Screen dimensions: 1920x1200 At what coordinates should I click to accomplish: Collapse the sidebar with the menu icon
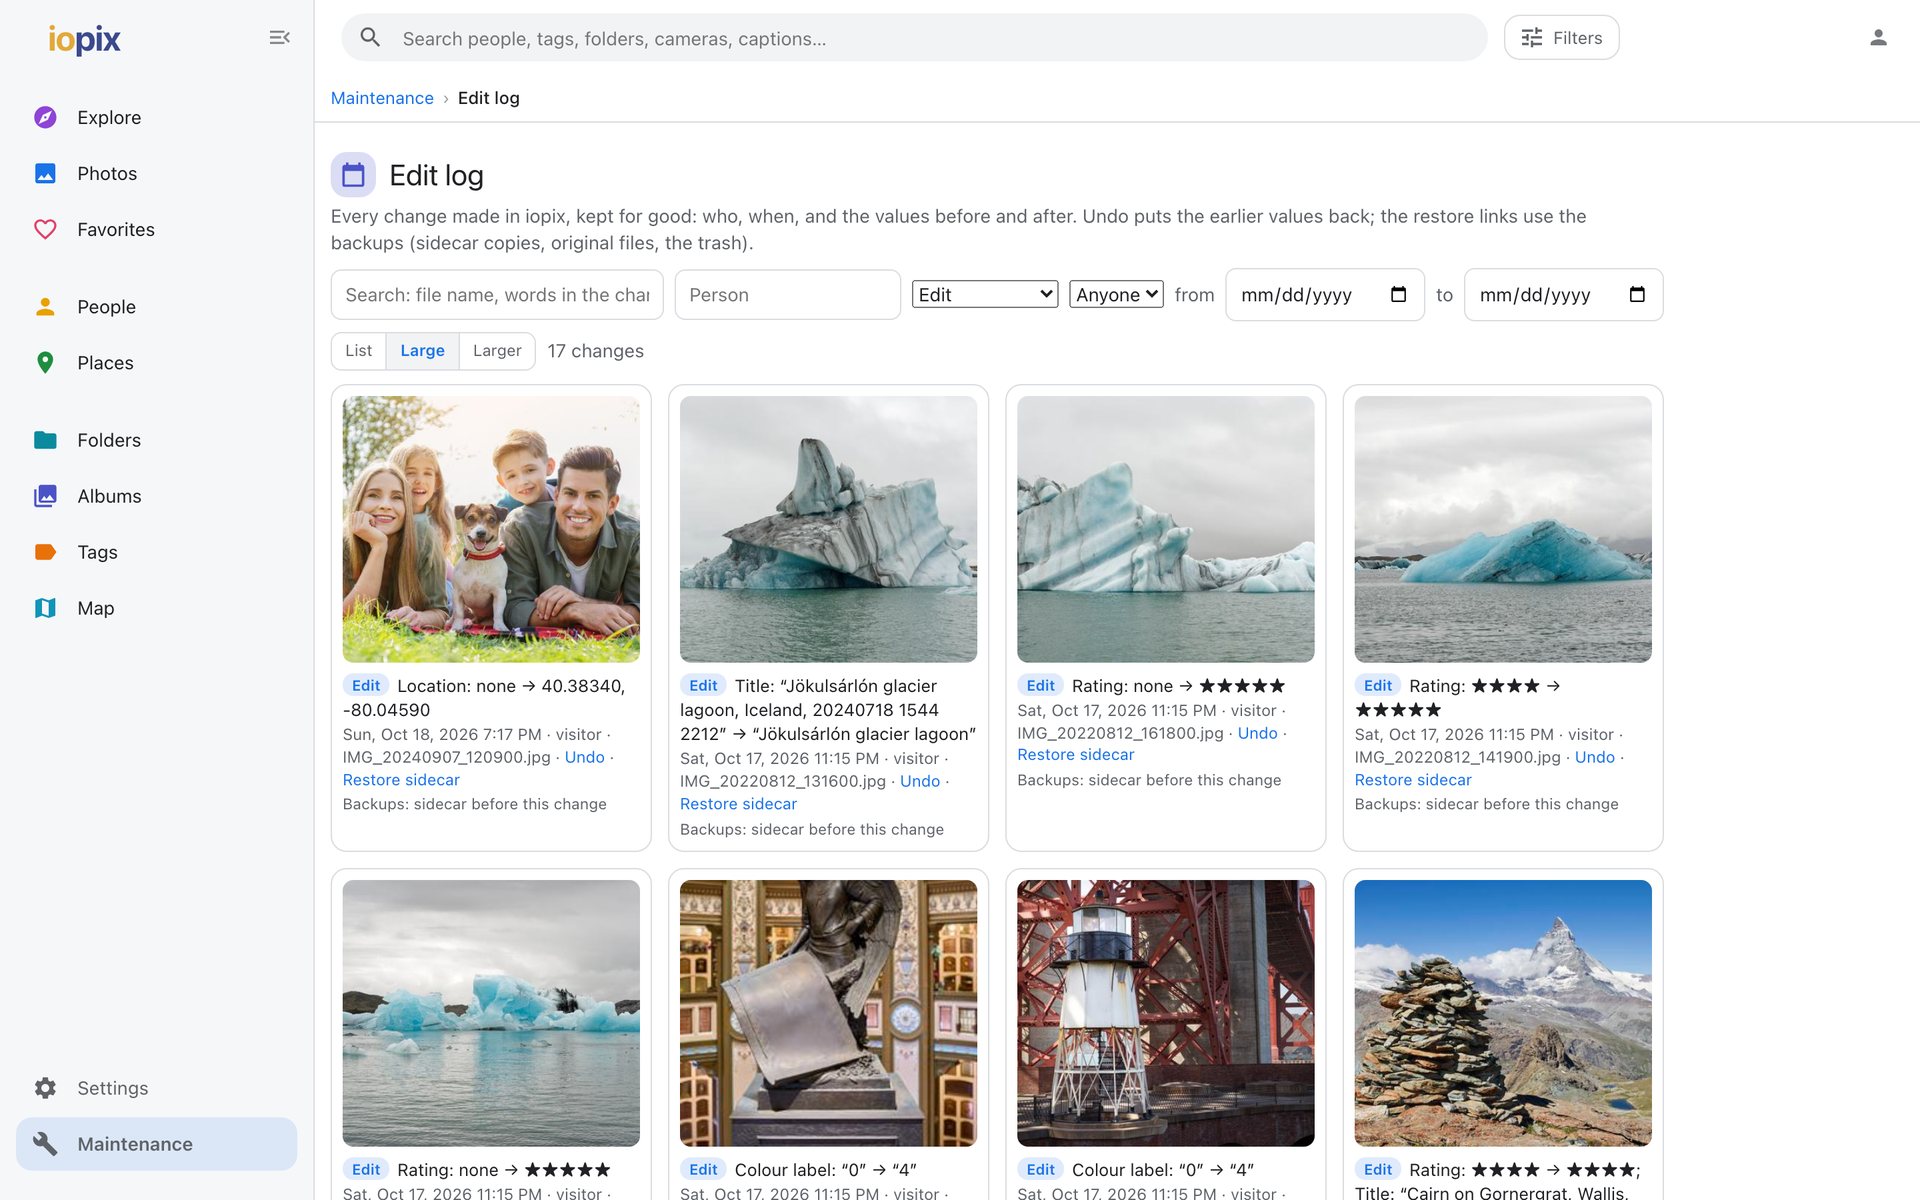(279, 38)
